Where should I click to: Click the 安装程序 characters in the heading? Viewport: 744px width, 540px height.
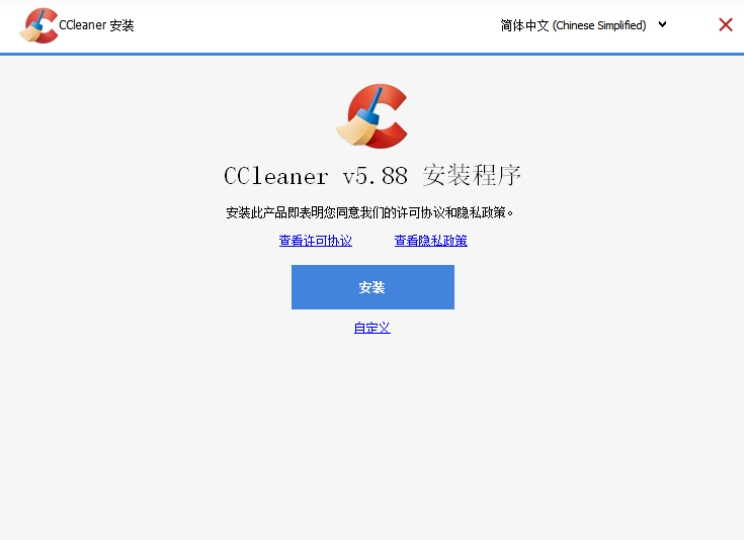[472, 175]
